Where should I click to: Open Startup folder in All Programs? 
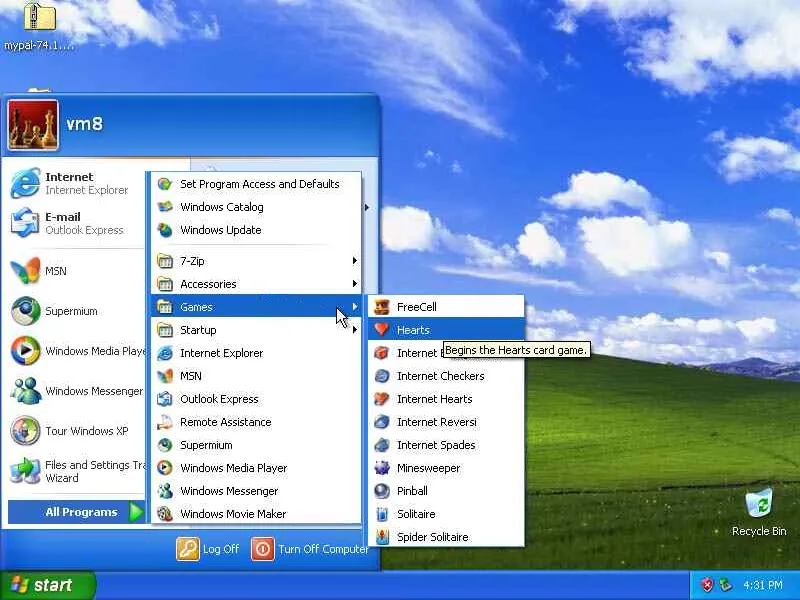click(256, 330)
